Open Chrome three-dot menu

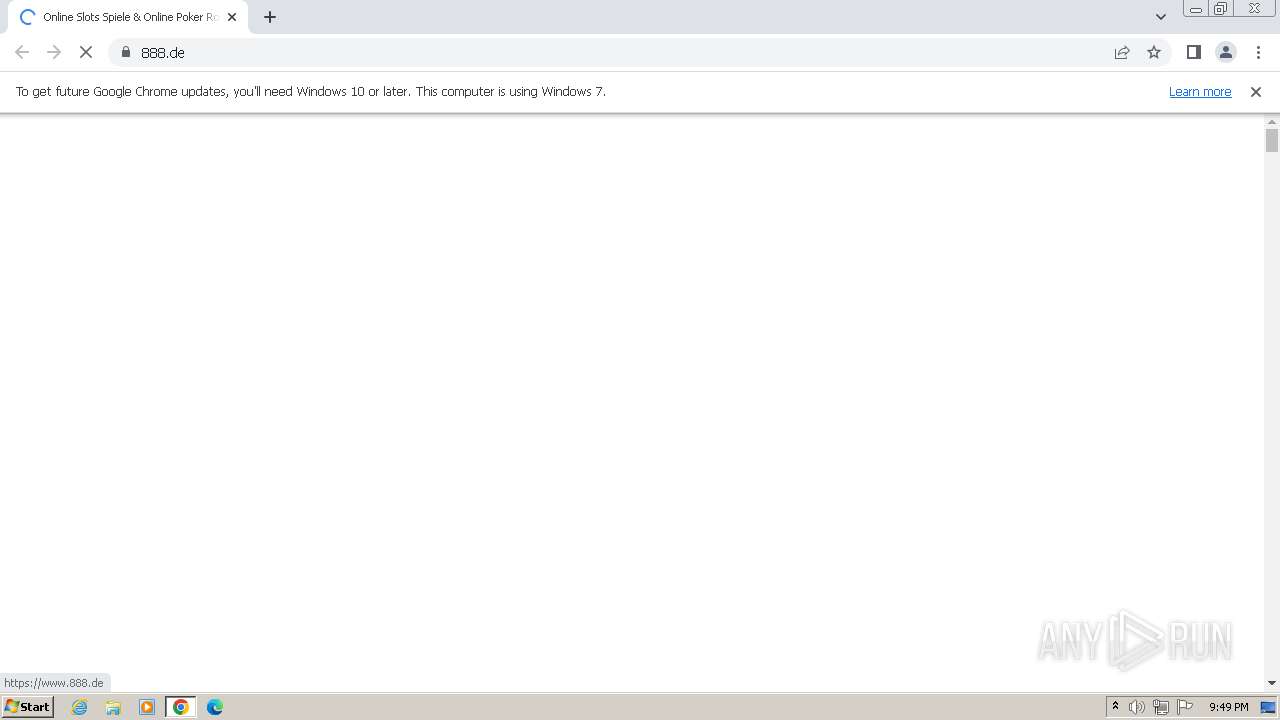(1258, 52)
